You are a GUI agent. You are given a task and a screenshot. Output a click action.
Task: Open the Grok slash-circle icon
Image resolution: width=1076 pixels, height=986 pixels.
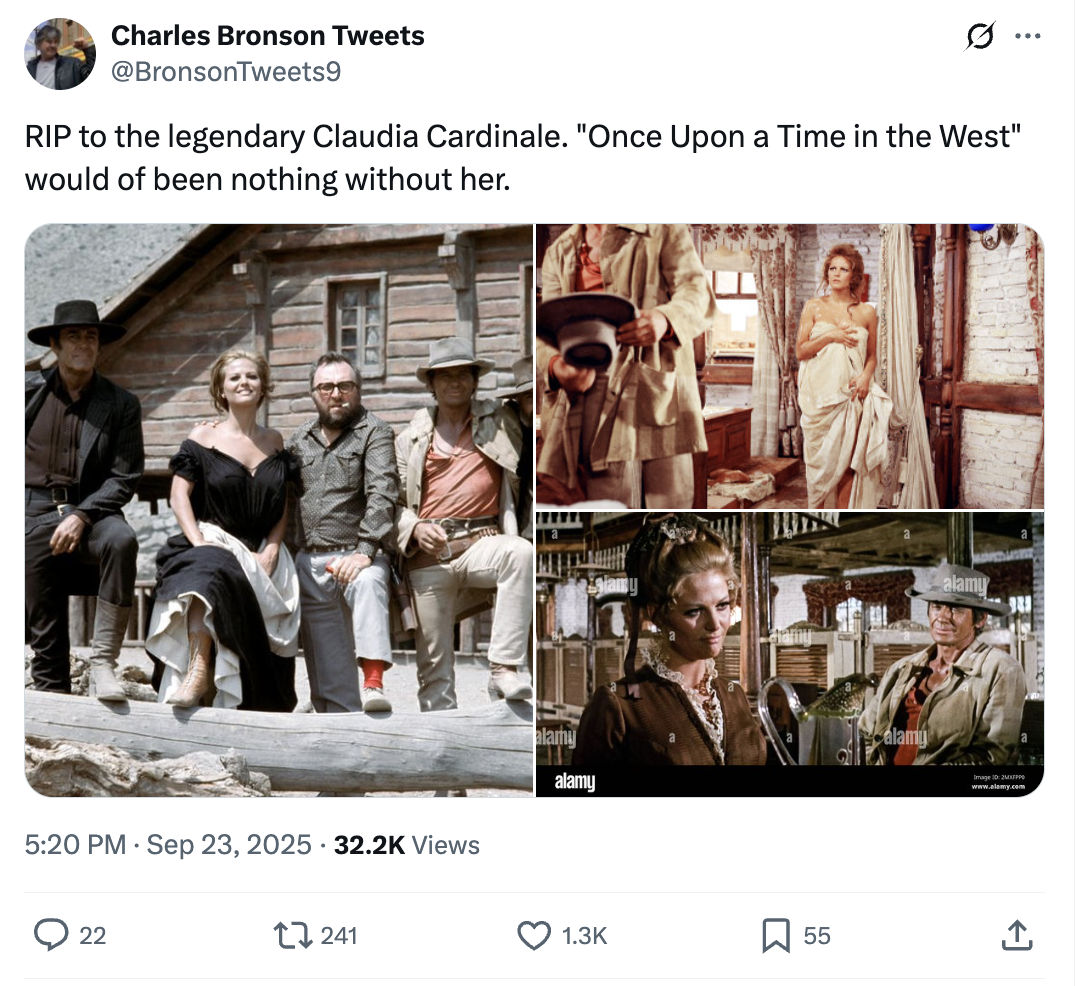980,36
